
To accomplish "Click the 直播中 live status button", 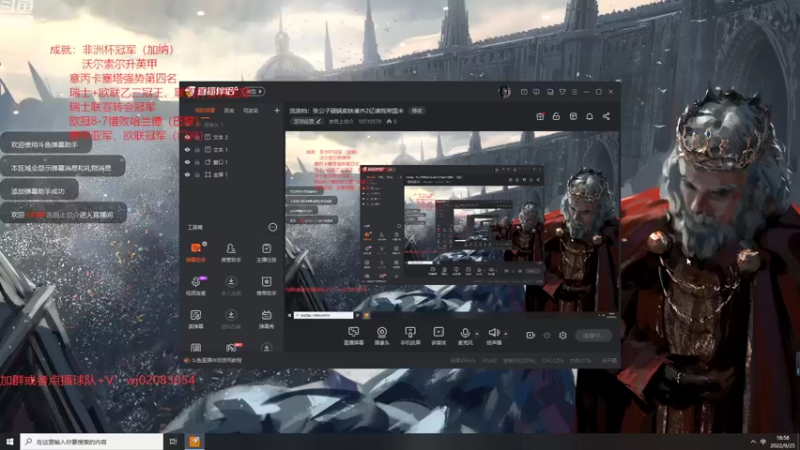I will pos(593,335).
